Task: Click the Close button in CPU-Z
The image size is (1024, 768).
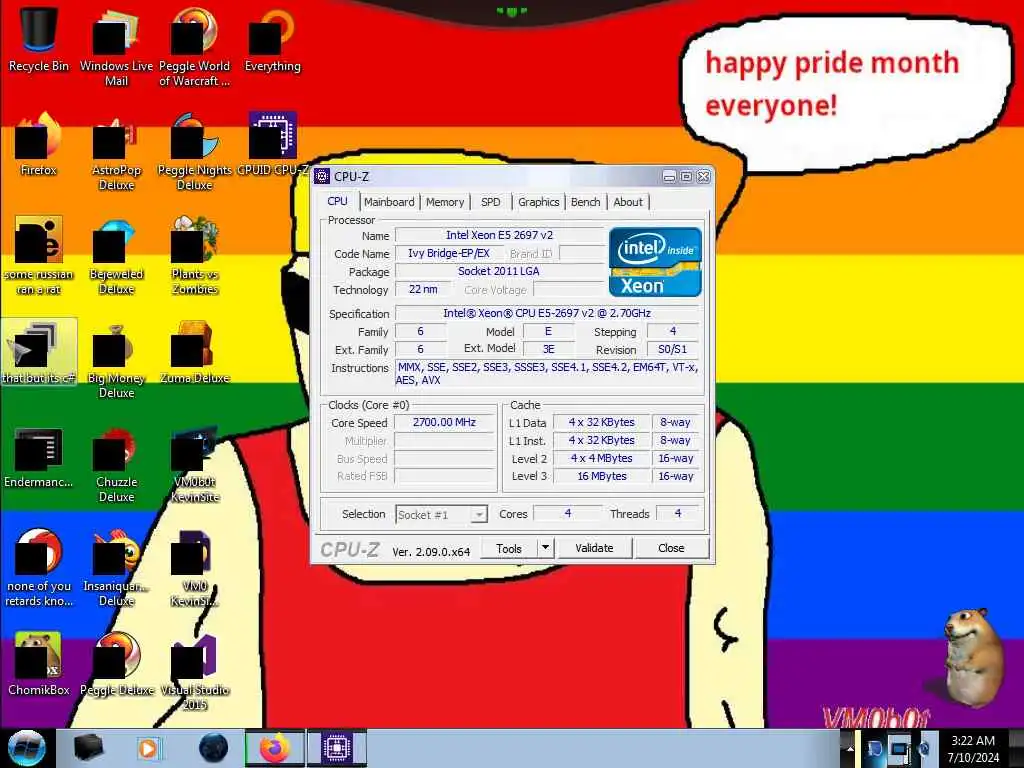Action: (x=671, y=548)
